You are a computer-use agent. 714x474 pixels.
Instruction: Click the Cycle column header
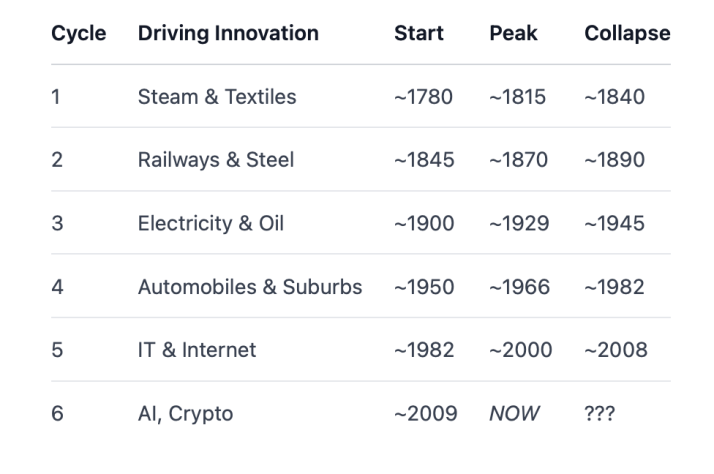point(78,33)
